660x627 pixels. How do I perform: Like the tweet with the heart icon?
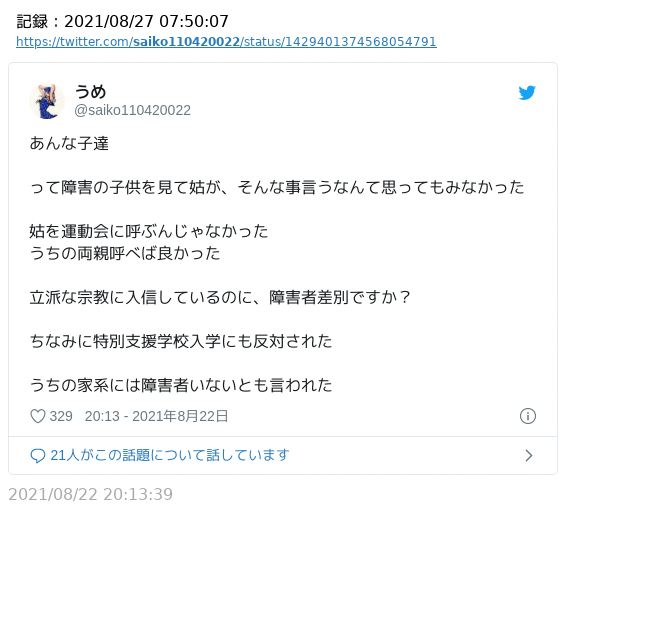point(38,416)
